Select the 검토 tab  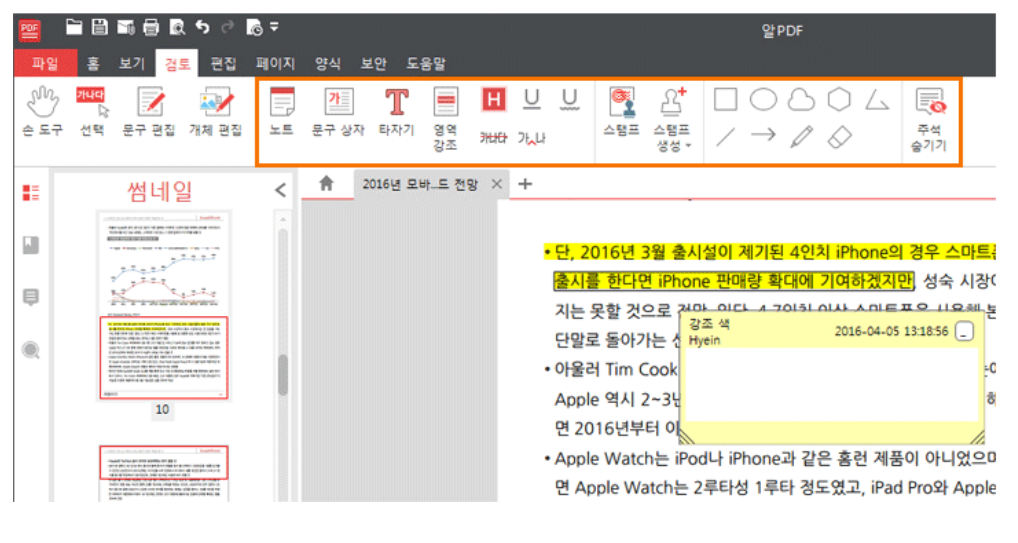(177, 64)
